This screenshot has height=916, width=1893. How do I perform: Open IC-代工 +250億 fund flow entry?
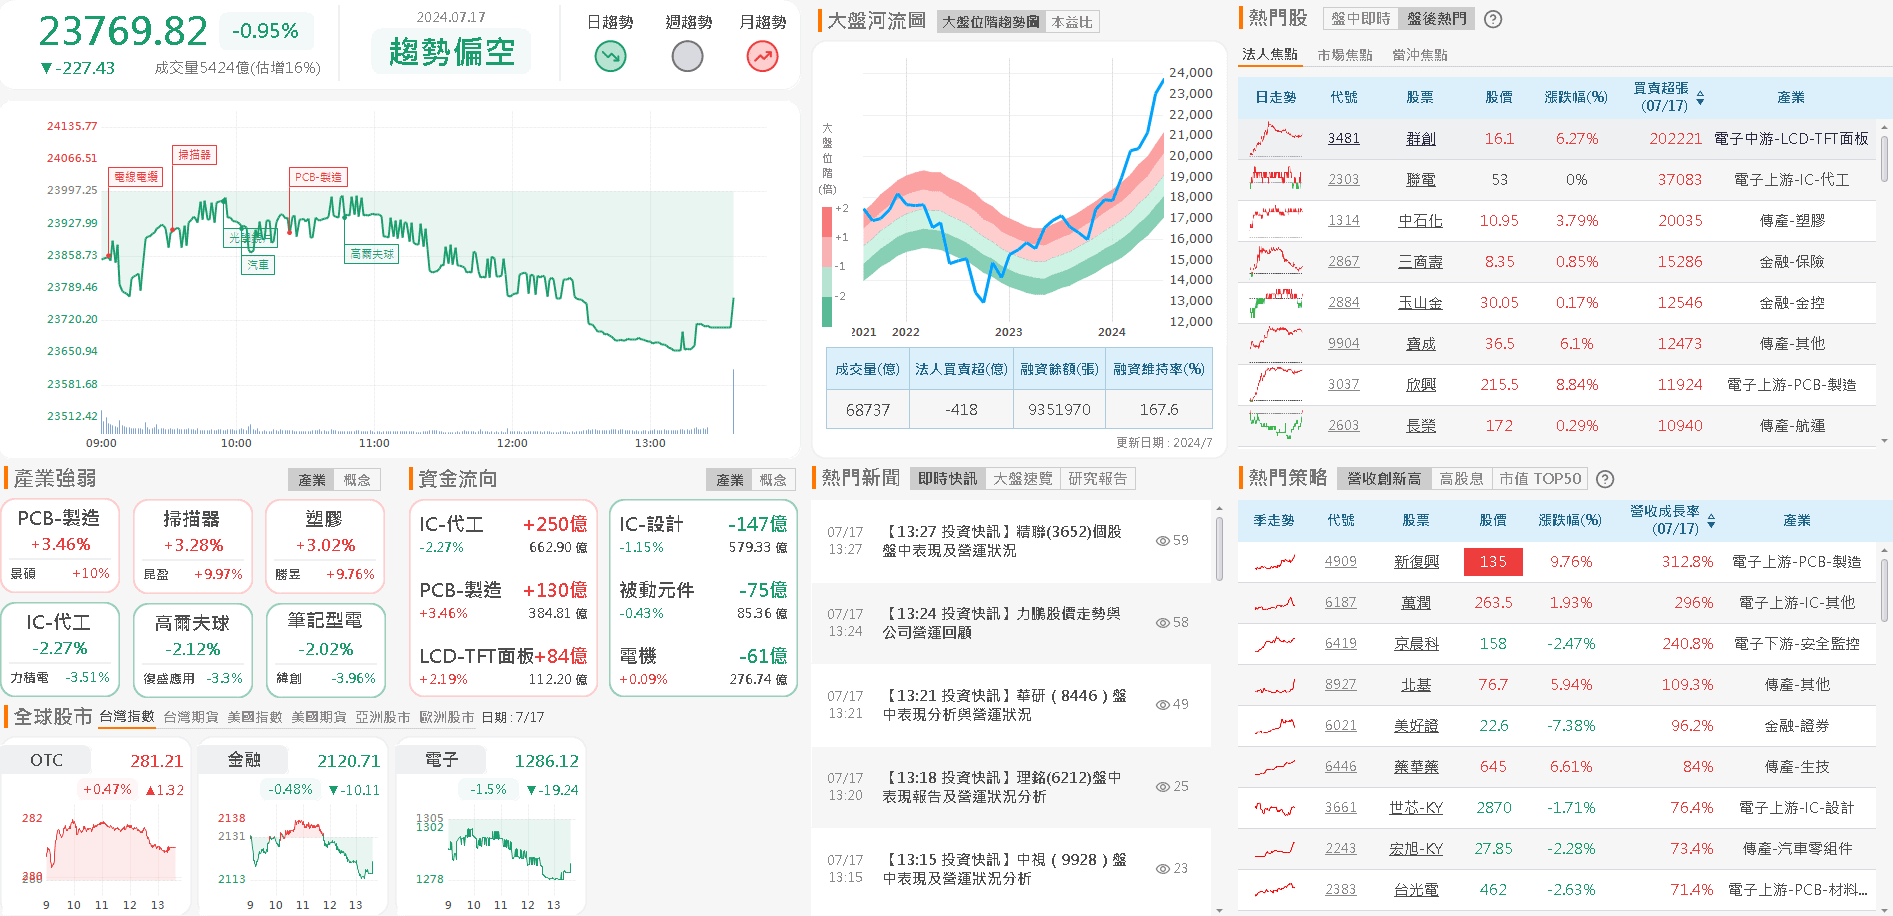click(503, 534)
